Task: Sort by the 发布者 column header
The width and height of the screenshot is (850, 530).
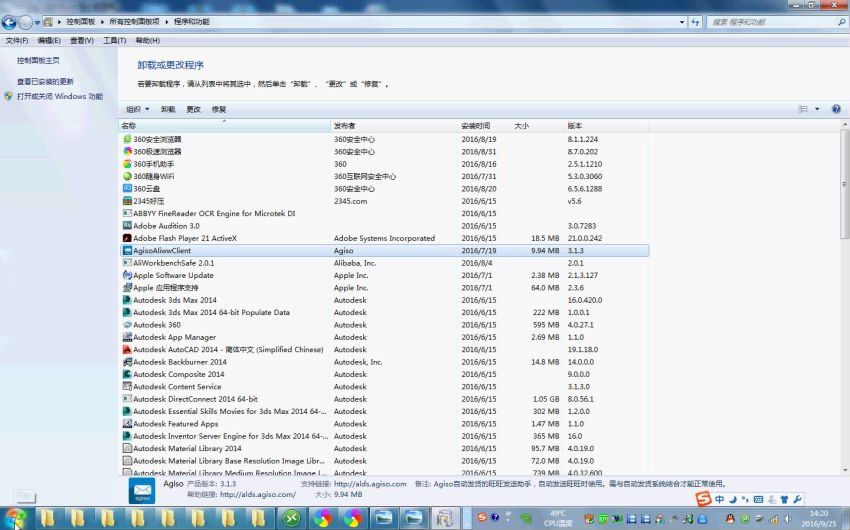Action: [x=394, y=126]
